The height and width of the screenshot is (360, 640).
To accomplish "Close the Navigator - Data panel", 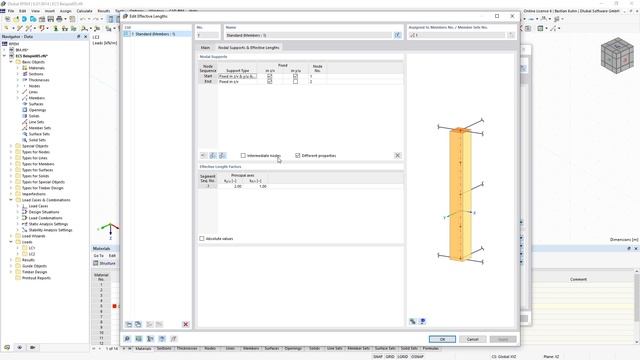I will [85, 37].
